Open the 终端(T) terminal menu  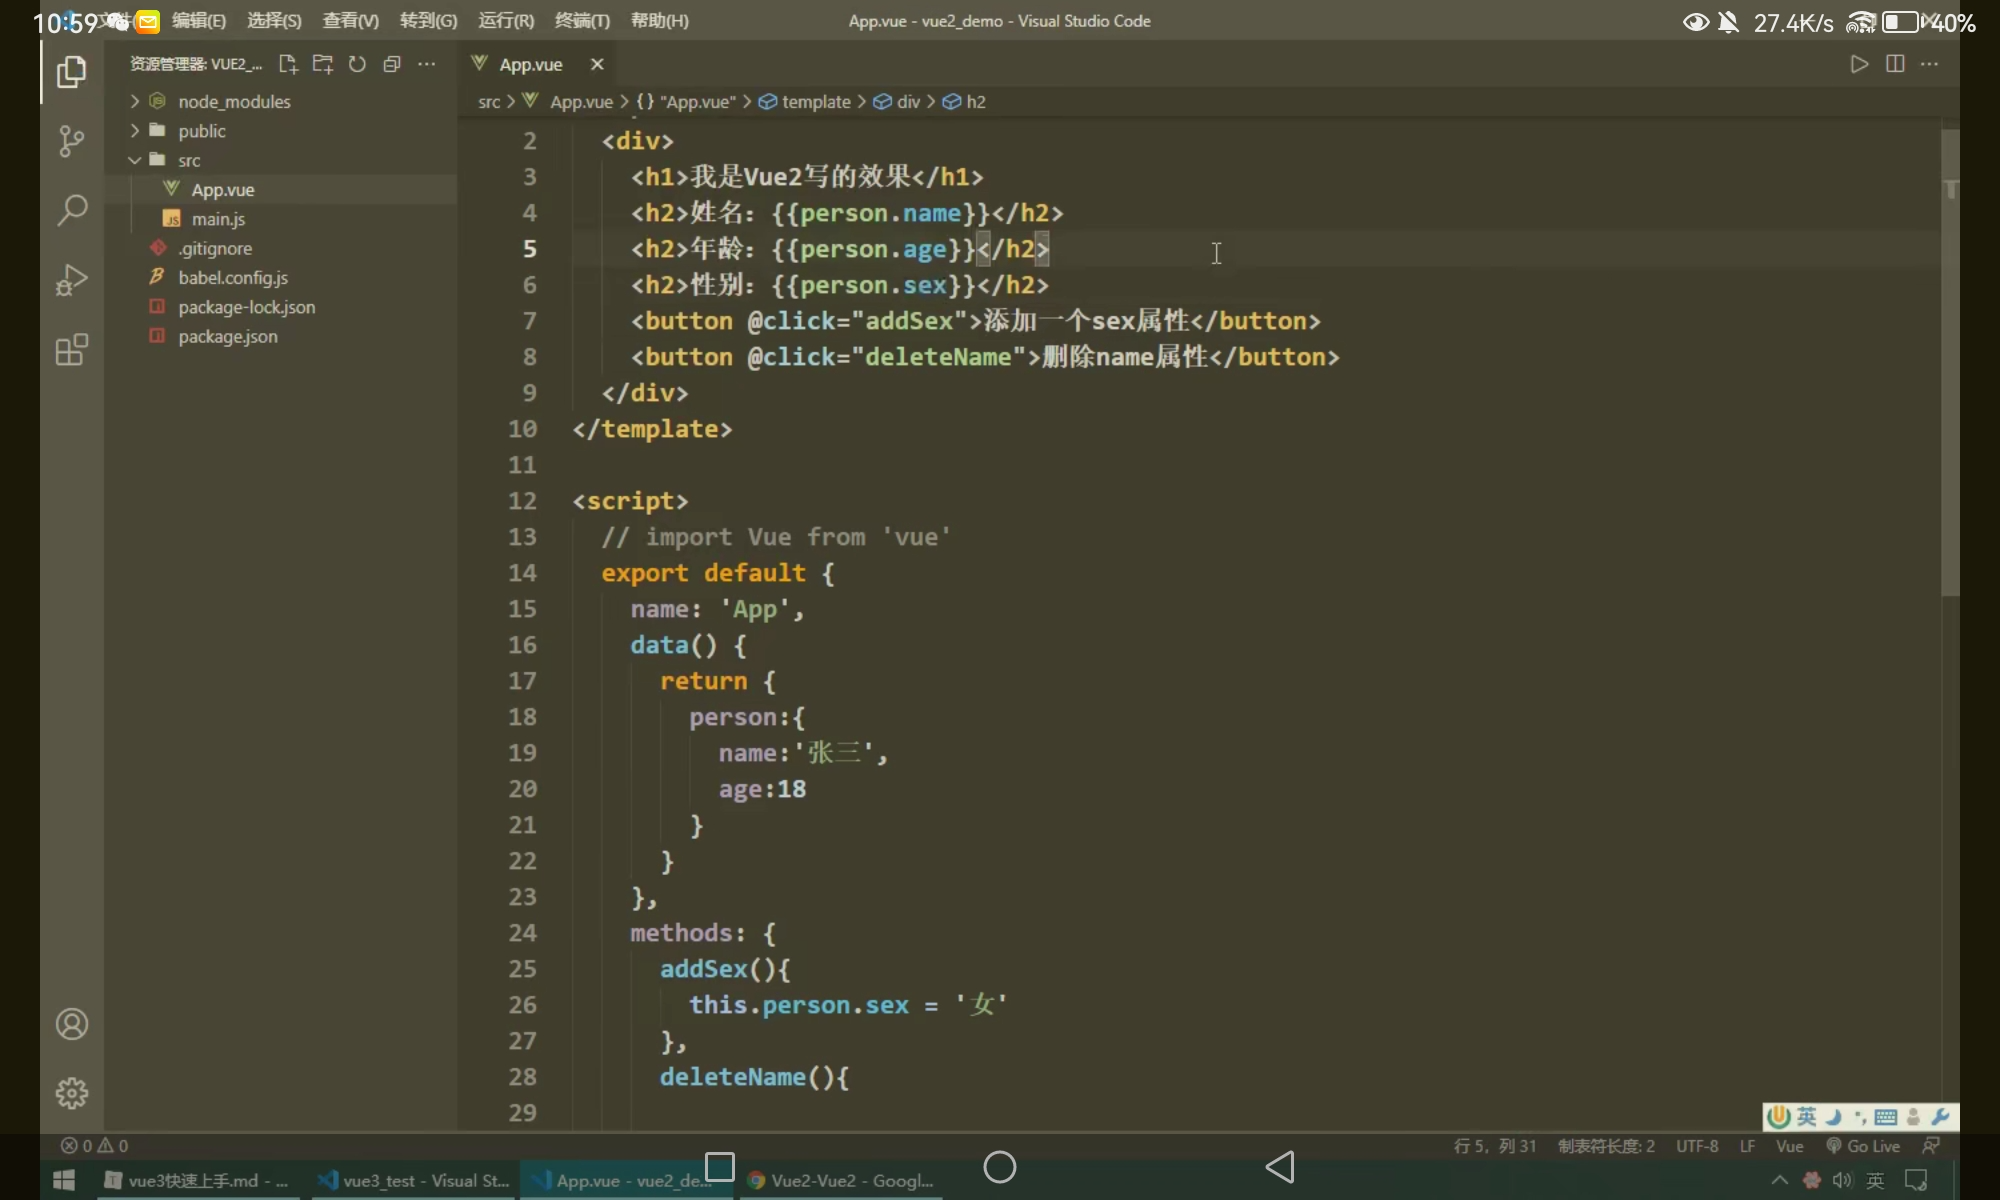pyautogui.click(x=582, y=21)
